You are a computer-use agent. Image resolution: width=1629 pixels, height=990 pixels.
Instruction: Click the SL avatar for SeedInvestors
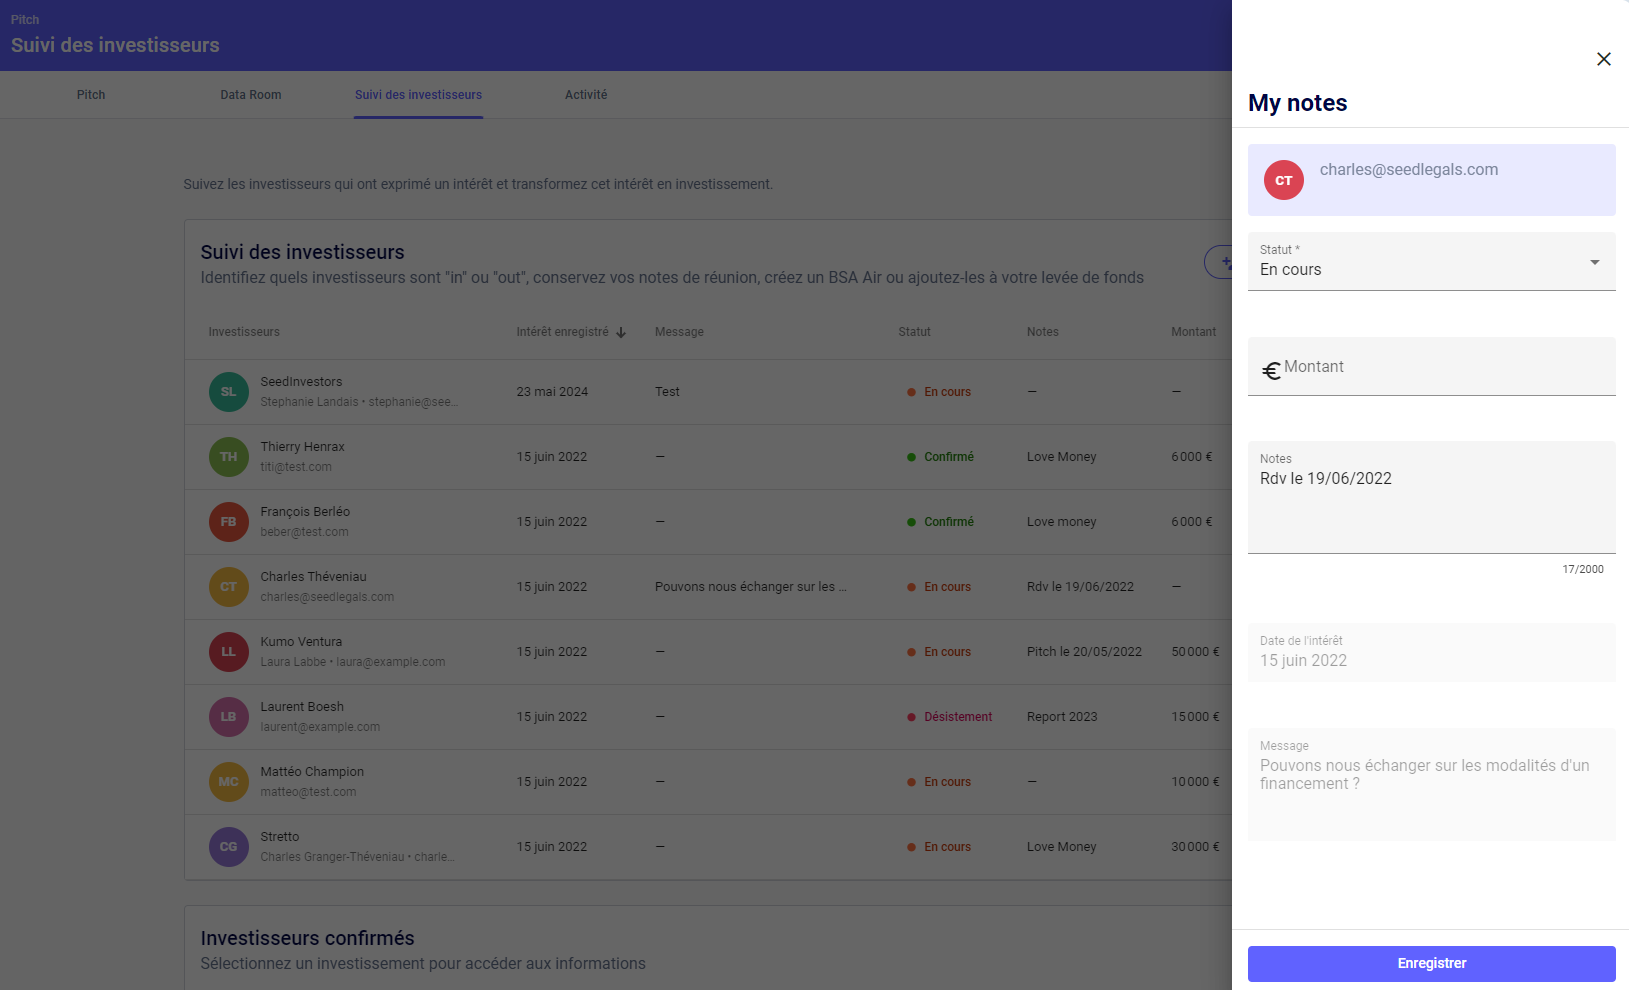pyautogui.click(x=228, y=392)
